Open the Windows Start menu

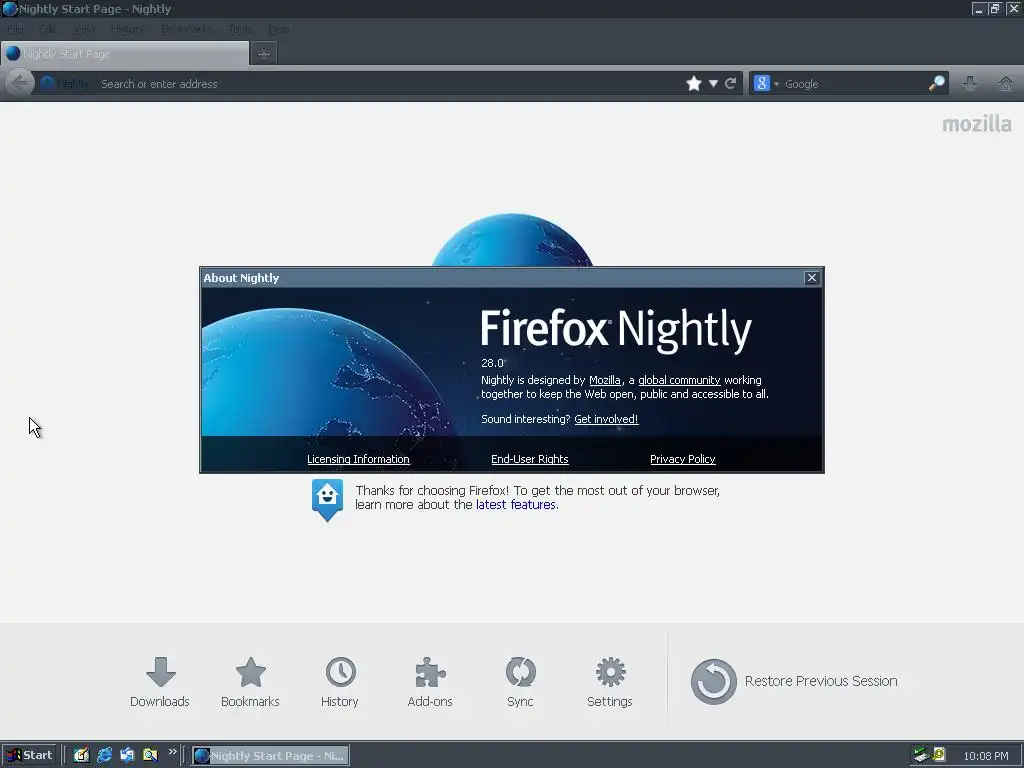point(29,755)
